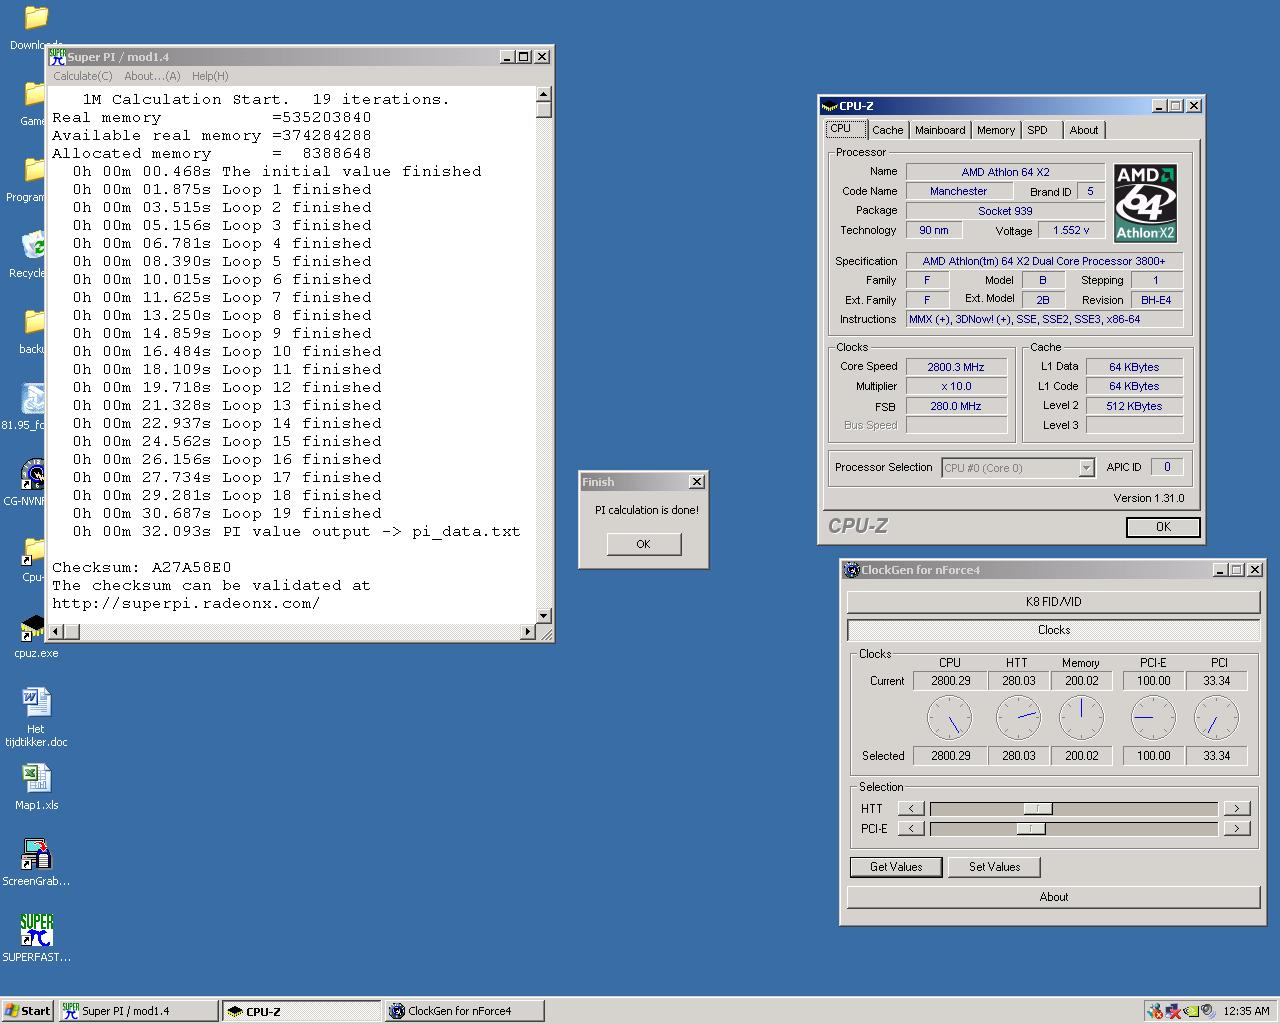
Task: Click Super PI vertical scrollbar up arrow
Action: tap(544, 95)
